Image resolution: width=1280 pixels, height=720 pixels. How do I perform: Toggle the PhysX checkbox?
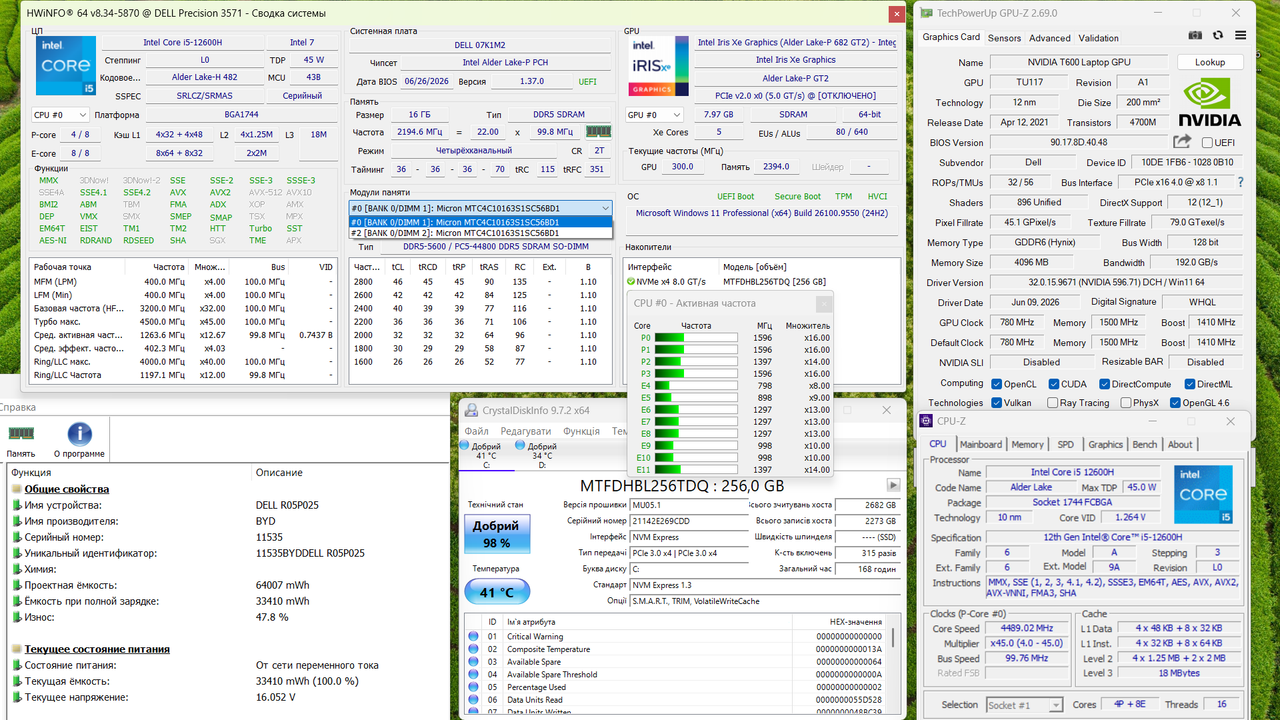click(1125, 403)
